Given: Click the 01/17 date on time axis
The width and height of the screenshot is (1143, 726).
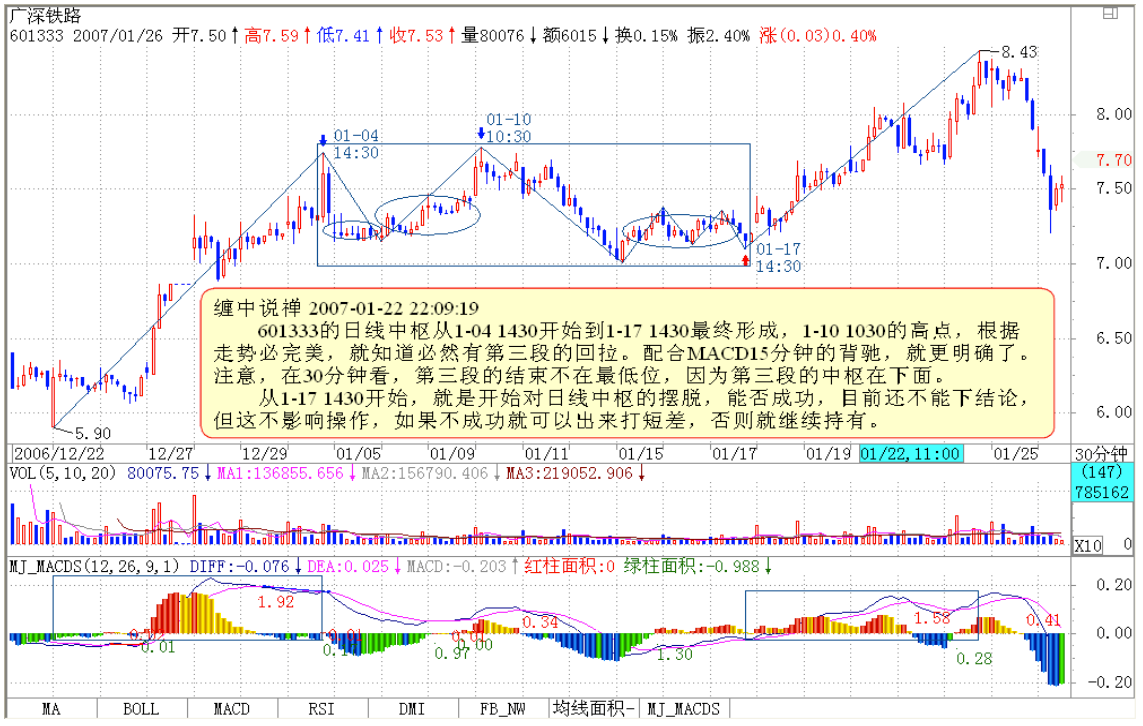Looking at the screenshot, I should pyautogui.click(x=734, y=454).
